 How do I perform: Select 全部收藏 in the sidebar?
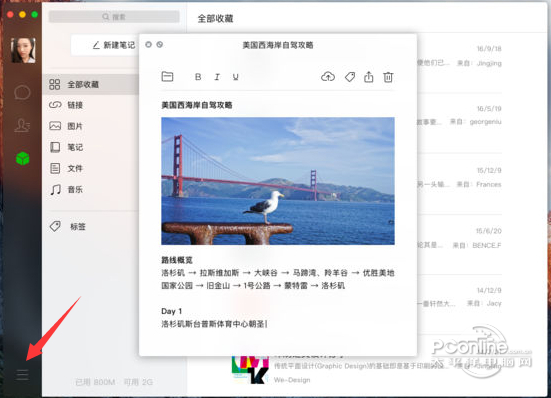[x=91, y=84]
